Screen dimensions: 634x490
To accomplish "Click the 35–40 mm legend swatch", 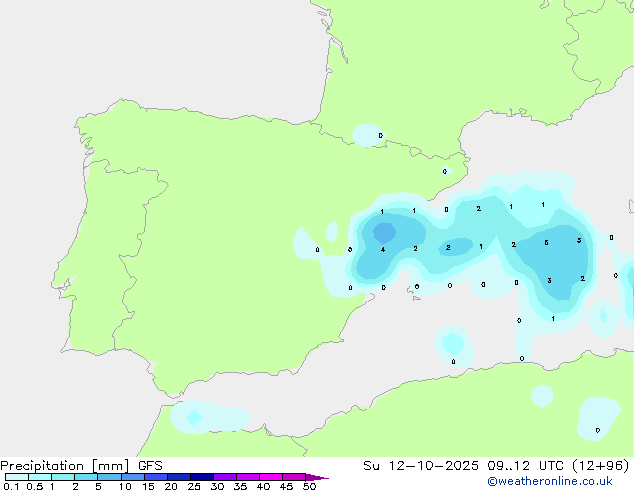I will coord(248,477).
